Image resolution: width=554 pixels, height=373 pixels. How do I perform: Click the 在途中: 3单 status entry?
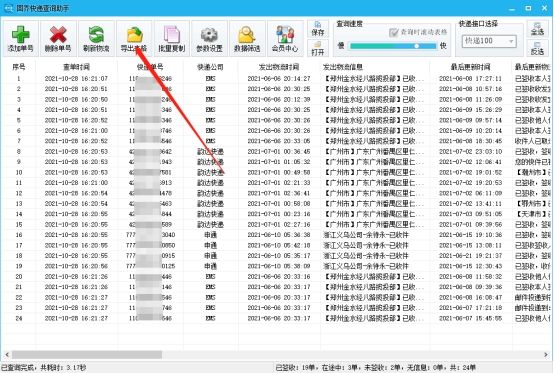pos(339,368)
